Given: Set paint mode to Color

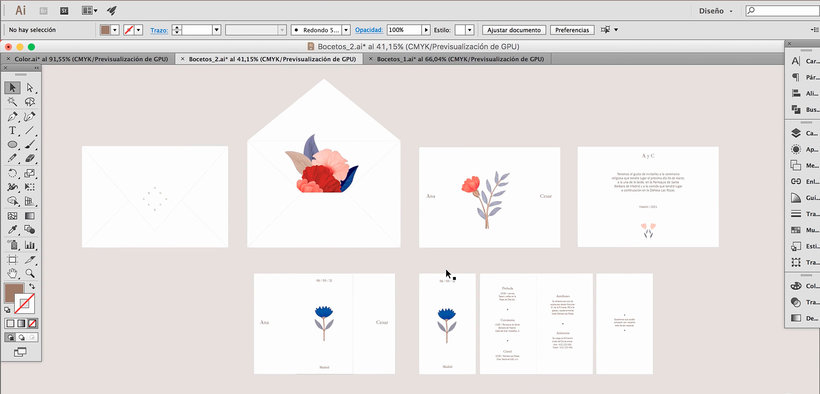Looking at the screenshot, I should point(10,323).
